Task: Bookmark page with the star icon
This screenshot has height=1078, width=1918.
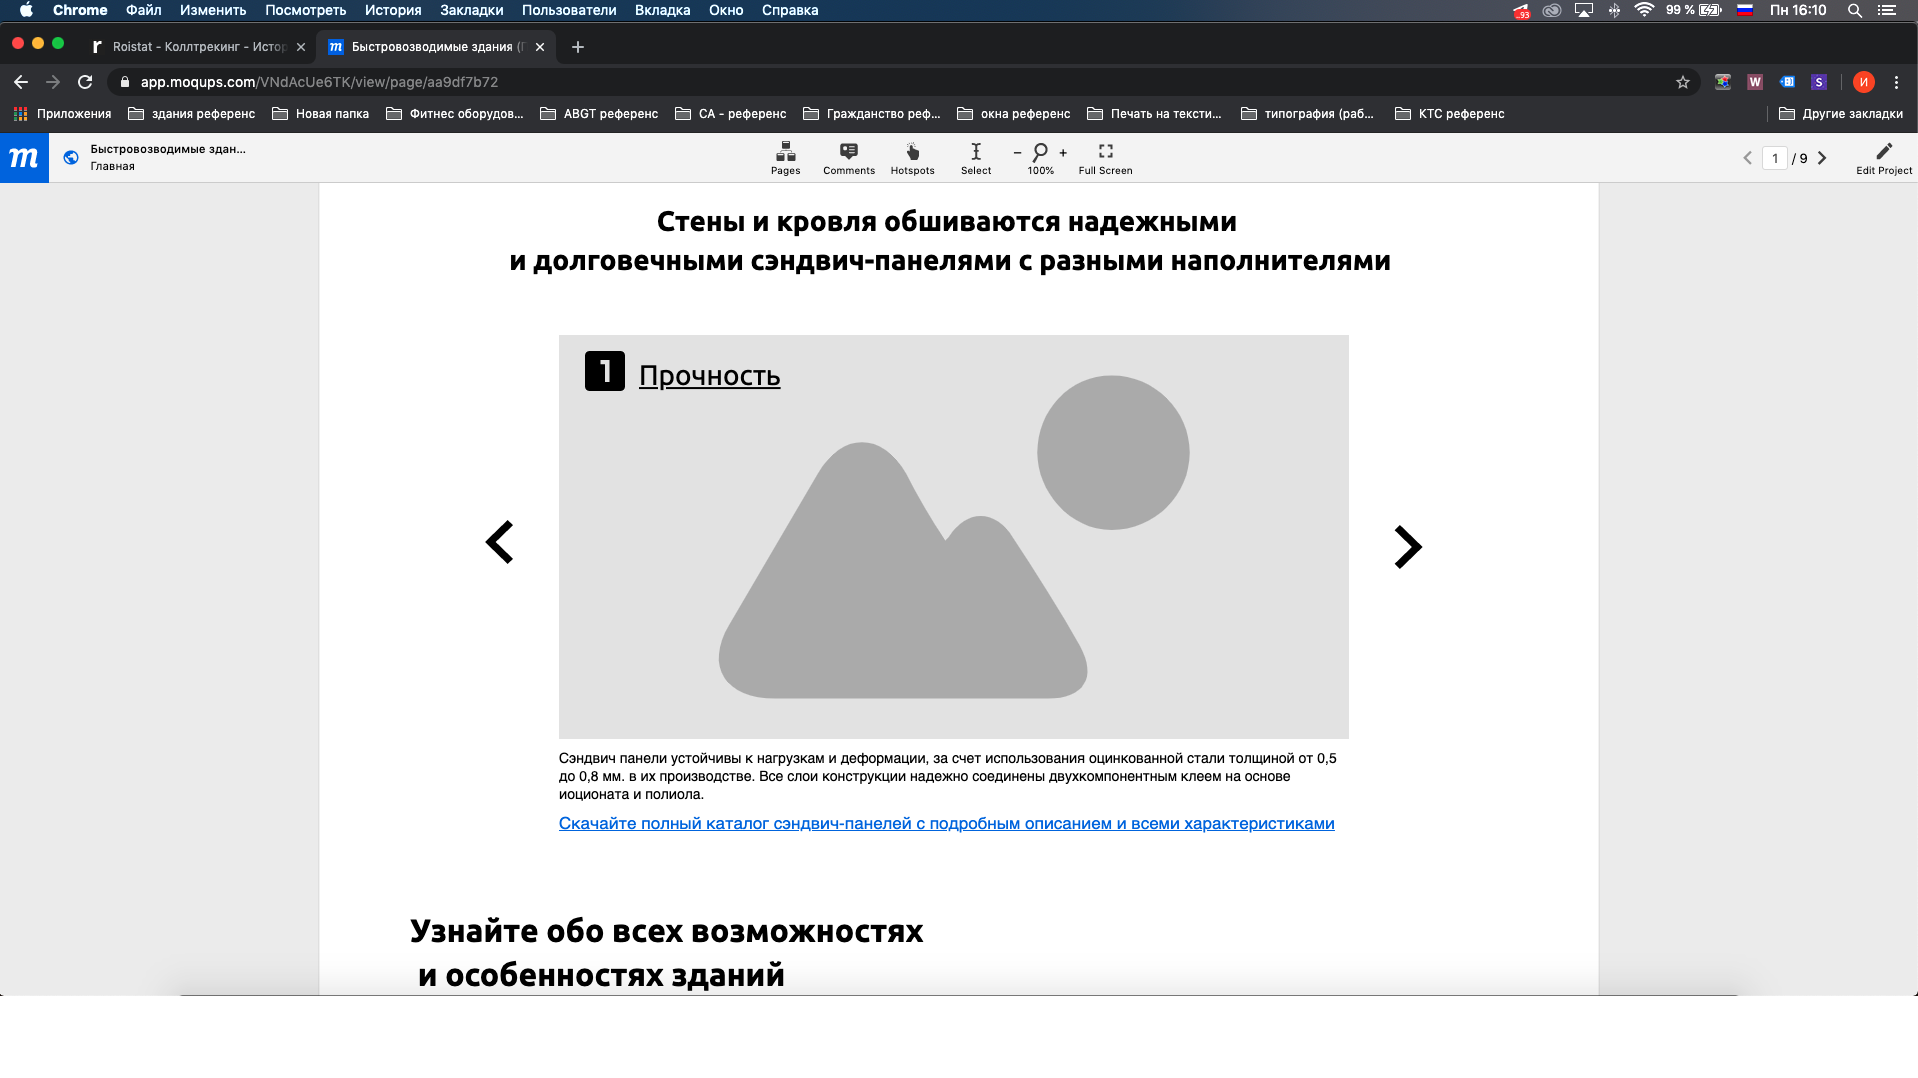Action: [1683, 82]
